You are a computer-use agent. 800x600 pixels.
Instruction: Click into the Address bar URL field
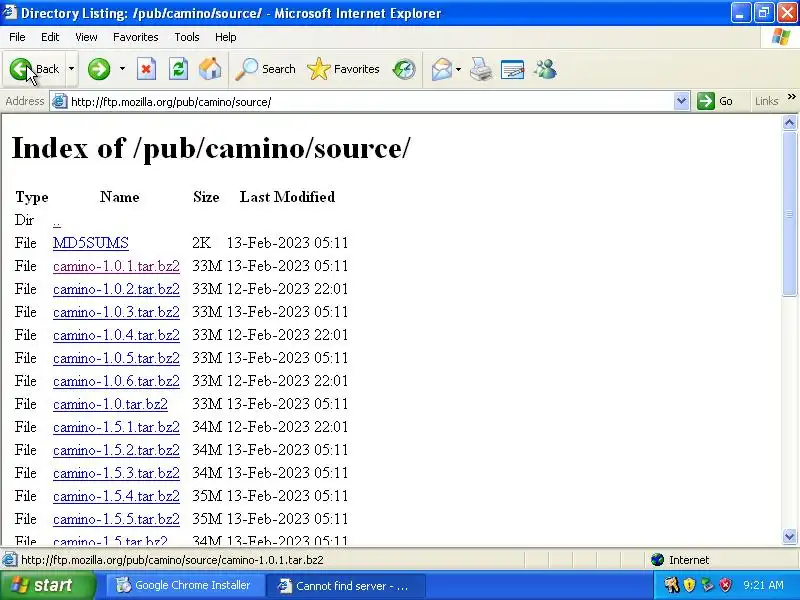[370, 102]
